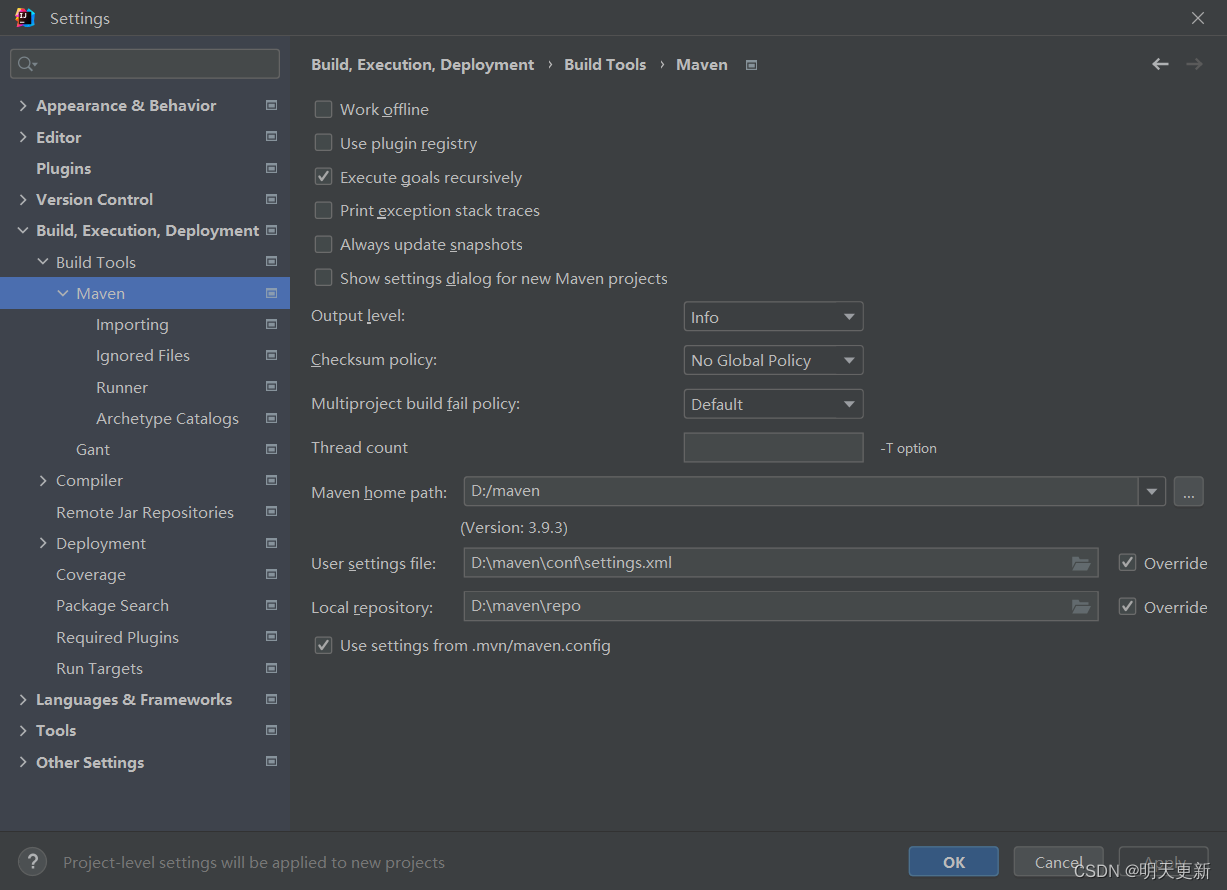Click the settings search field
Viewport: 1227px width, 890px height.
pyautogui.click(x=145, y=64)
